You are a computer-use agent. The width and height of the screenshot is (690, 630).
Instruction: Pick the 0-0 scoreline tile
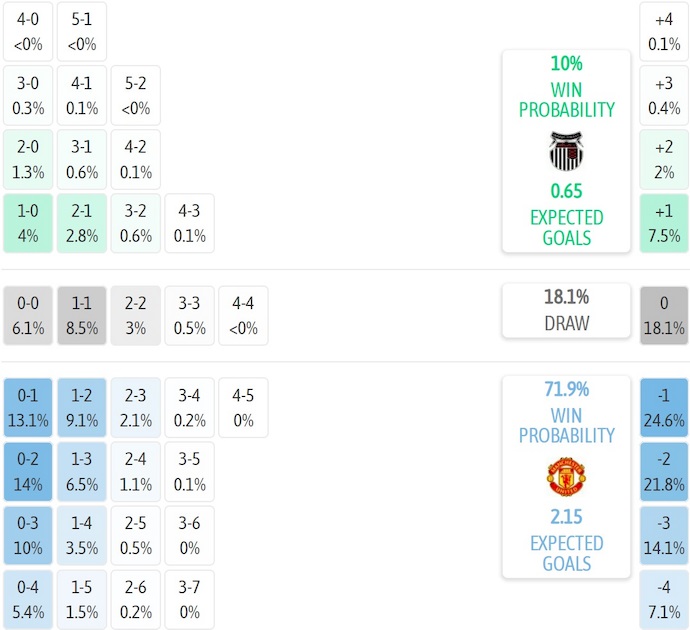[28, 315]
